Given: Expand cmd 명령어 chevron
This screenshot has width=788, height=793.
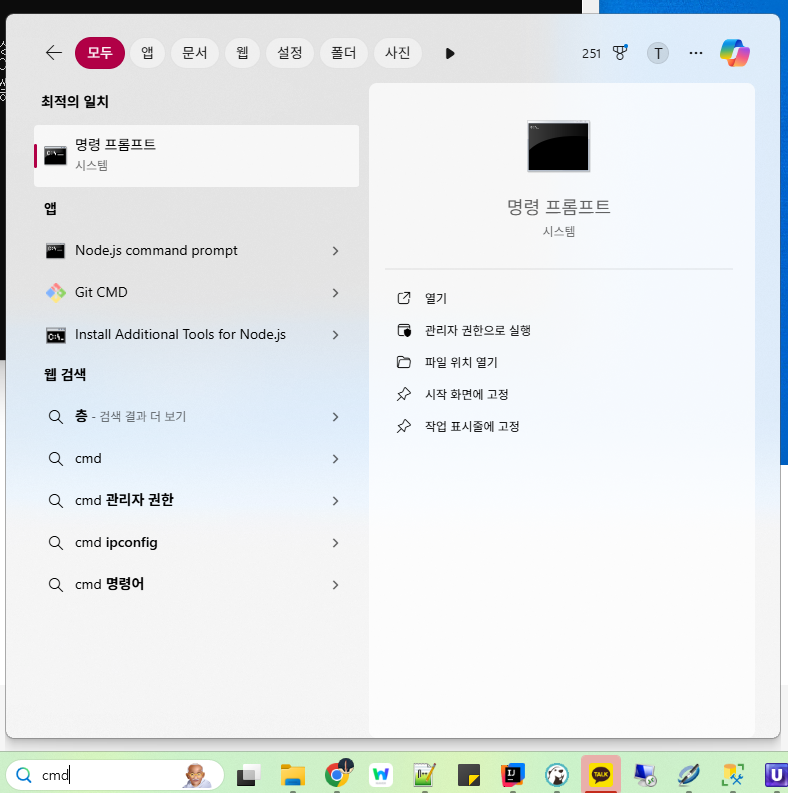Looking at the screenshot, I should (335, 585).
